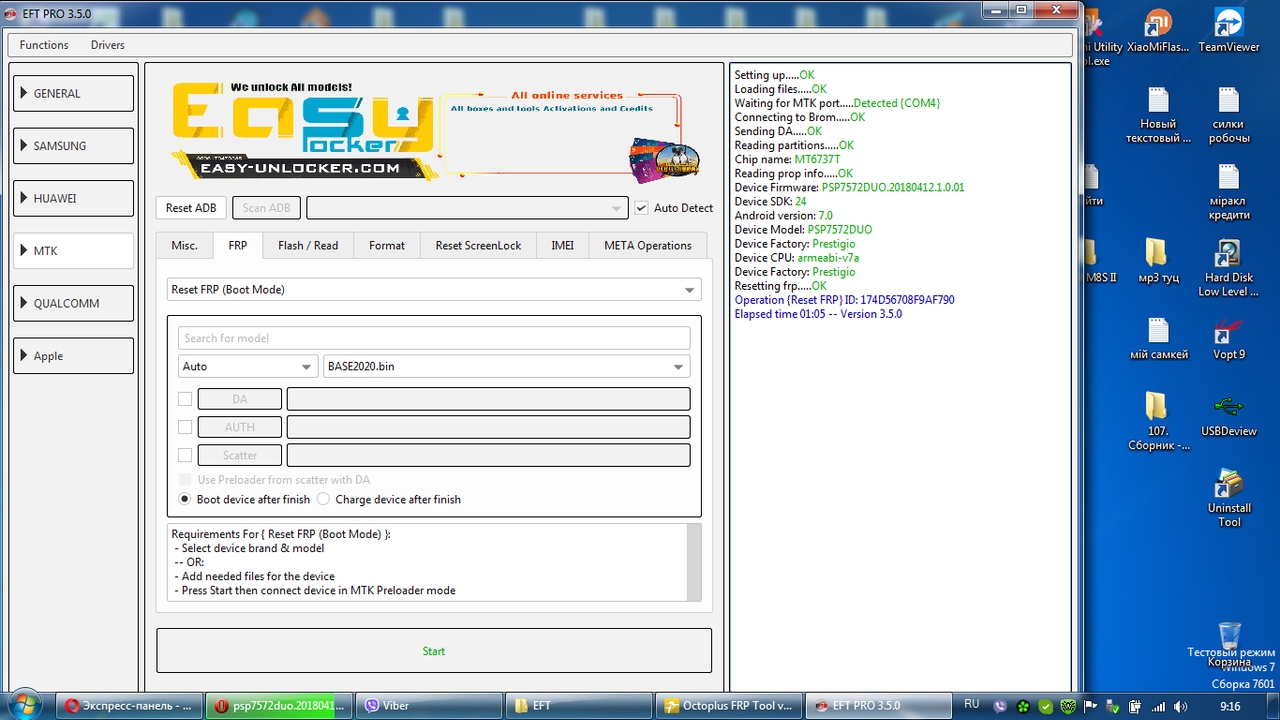Click the DA file path field
Screen dimensions: 1280x720
click(x=489, y=399)
